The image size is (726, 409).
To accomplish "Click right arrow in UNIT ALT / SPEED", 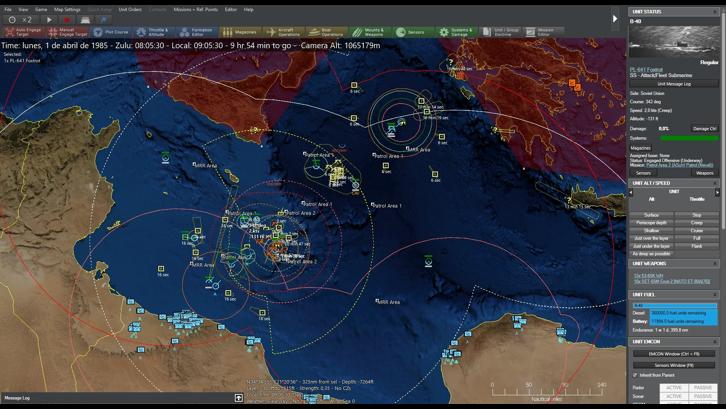I will [x=717, y=192].
